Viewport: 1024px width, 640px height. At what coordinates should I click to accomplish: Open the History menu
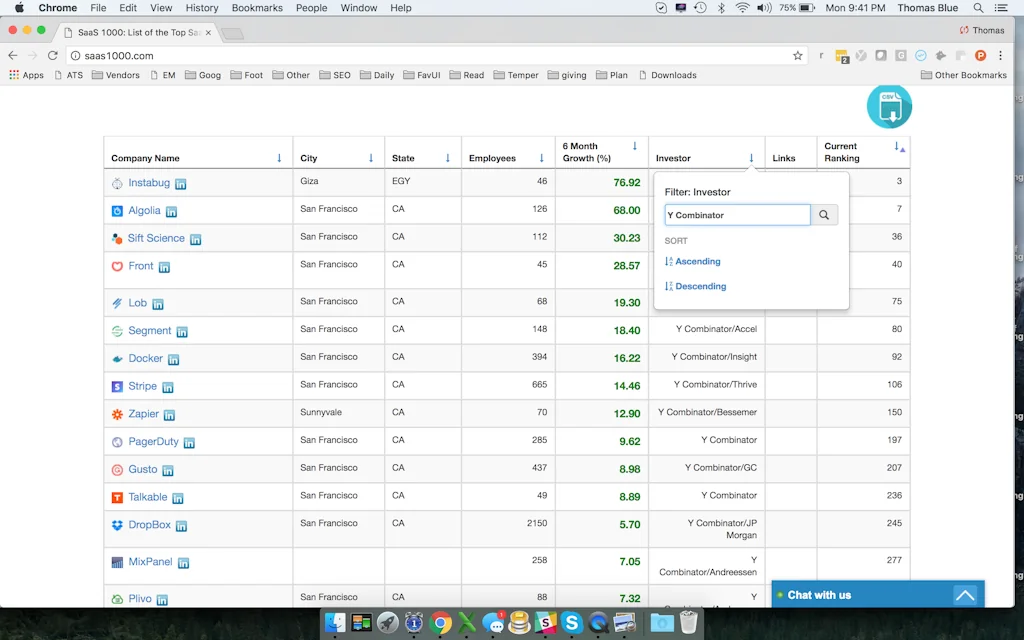pos(202,7)
